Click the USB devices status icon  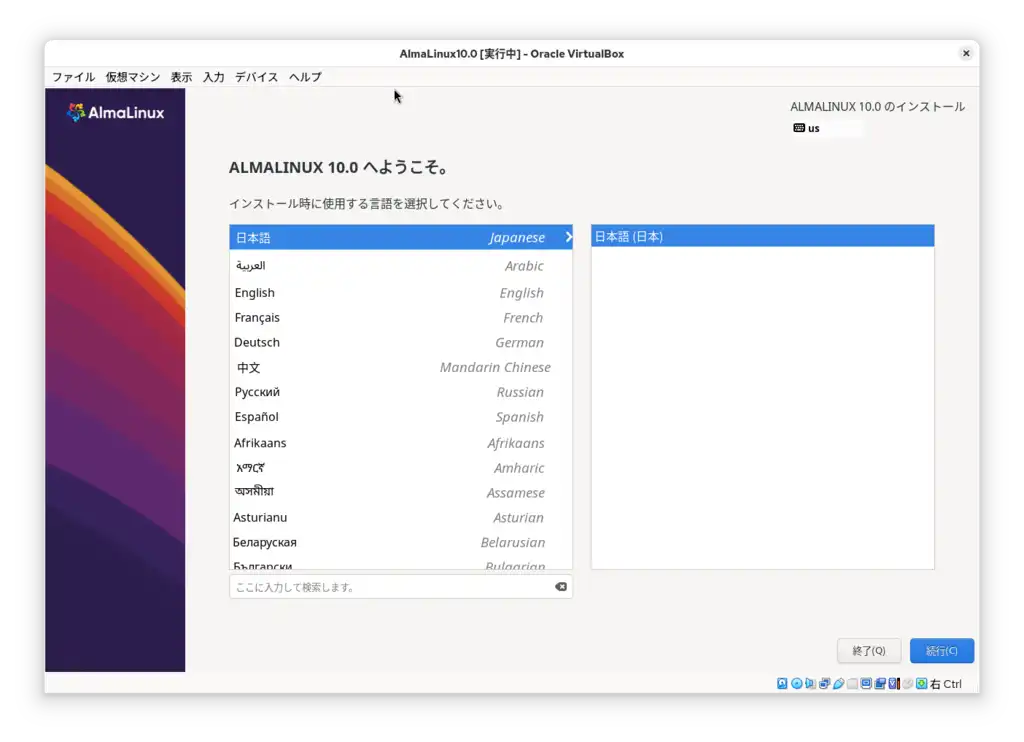(x=839, y=683)
